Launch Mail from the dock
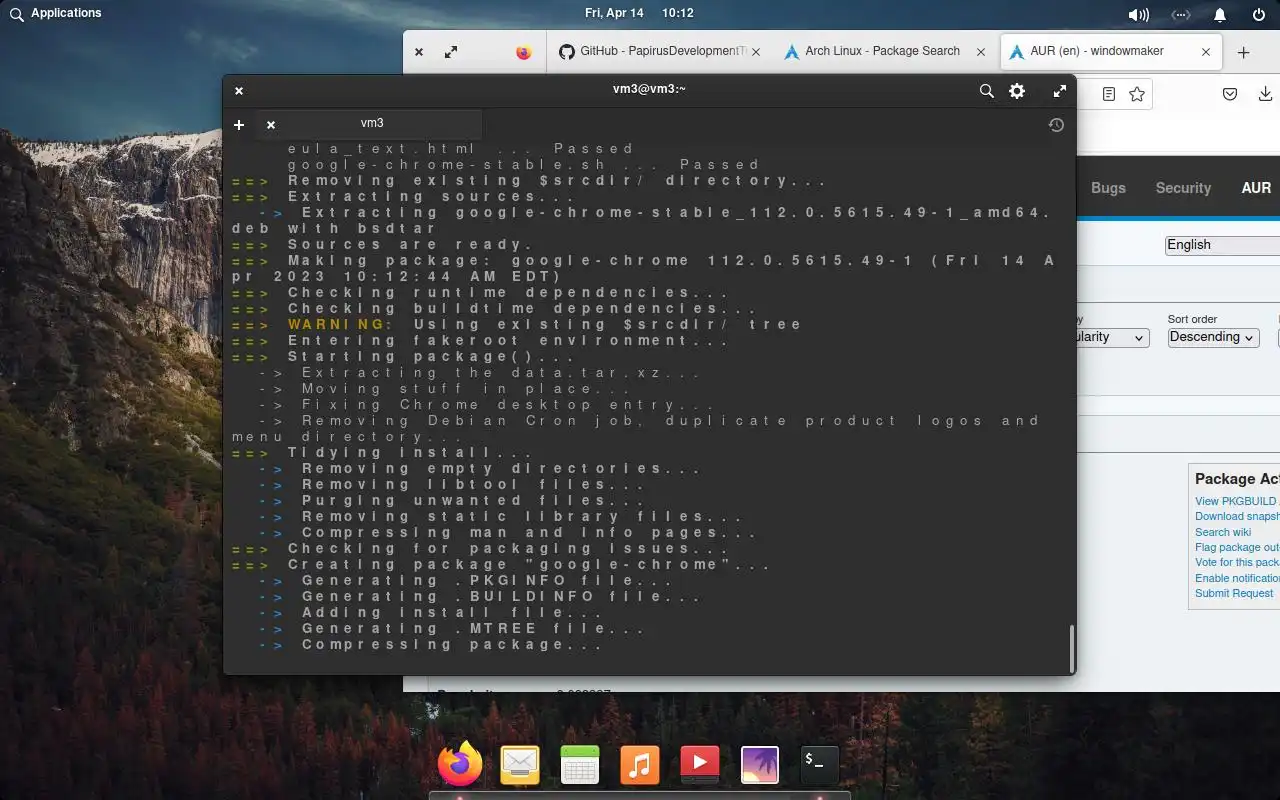Viewport: 1280px width, 800px height. [520, 765]
